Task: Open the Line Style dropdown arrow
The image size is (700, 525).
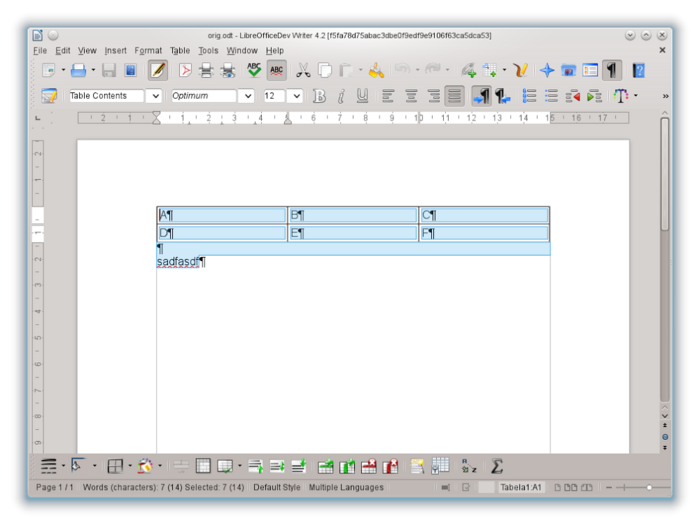Action: click(63, 467)
